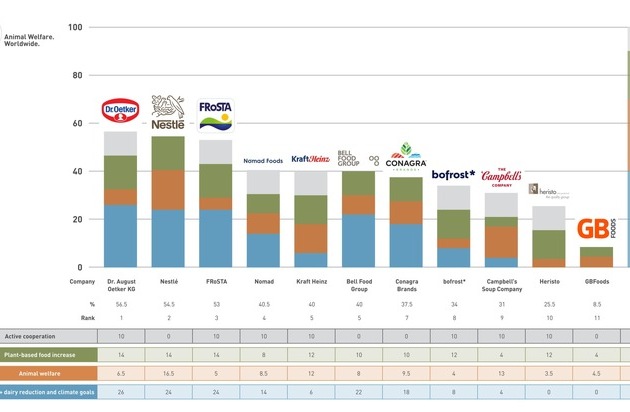This screenshot has width=630, height=412.
Task: Click the Kraft Heinz logo
Action: pos(310,159)
